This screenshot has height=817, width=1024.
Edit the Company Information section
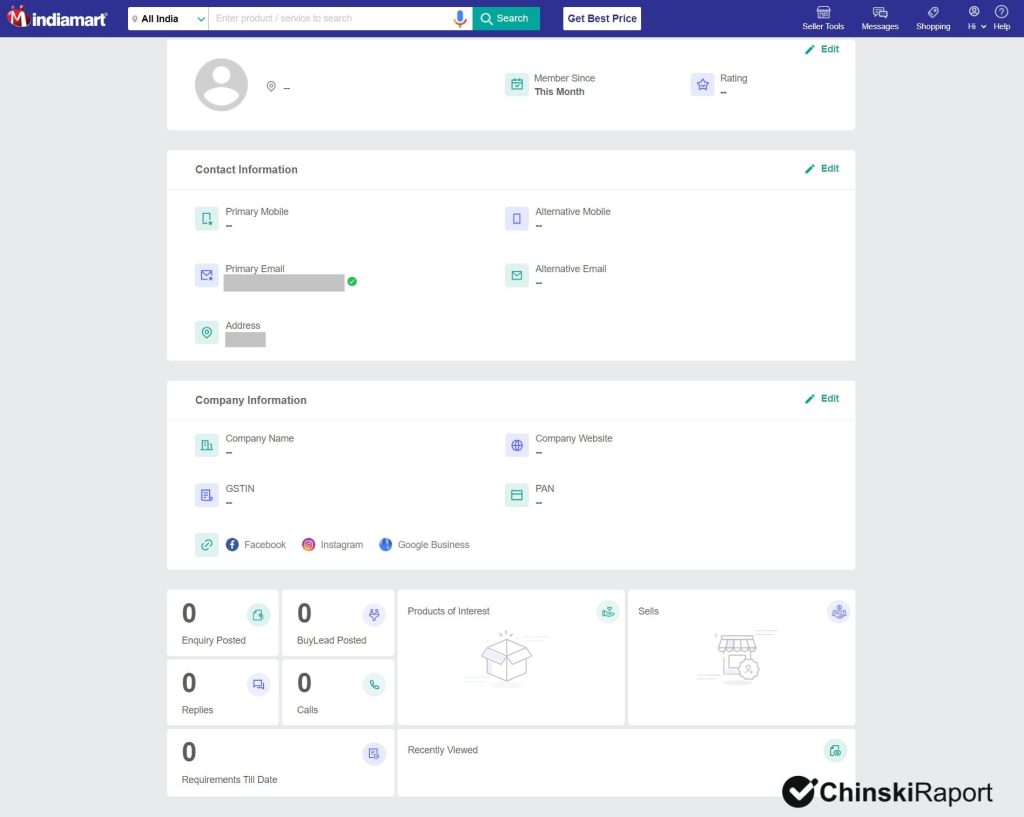[x=822, y=398]
